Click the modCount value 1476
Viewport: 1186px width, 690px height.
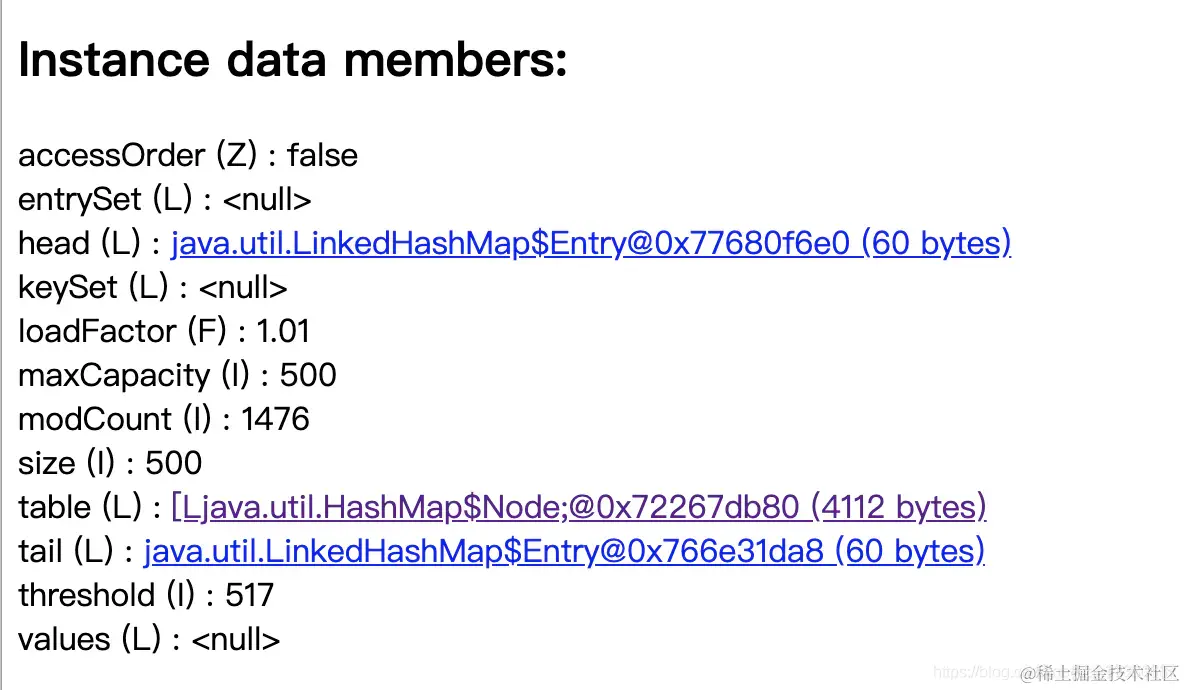275,419
